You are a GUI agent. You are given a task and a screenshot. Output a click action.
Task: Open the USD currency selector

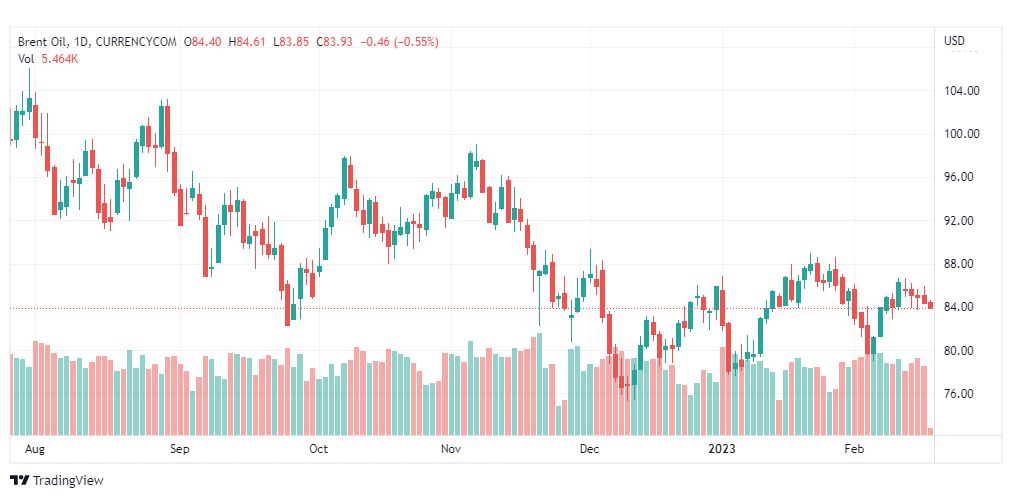(x=955, y=41)
